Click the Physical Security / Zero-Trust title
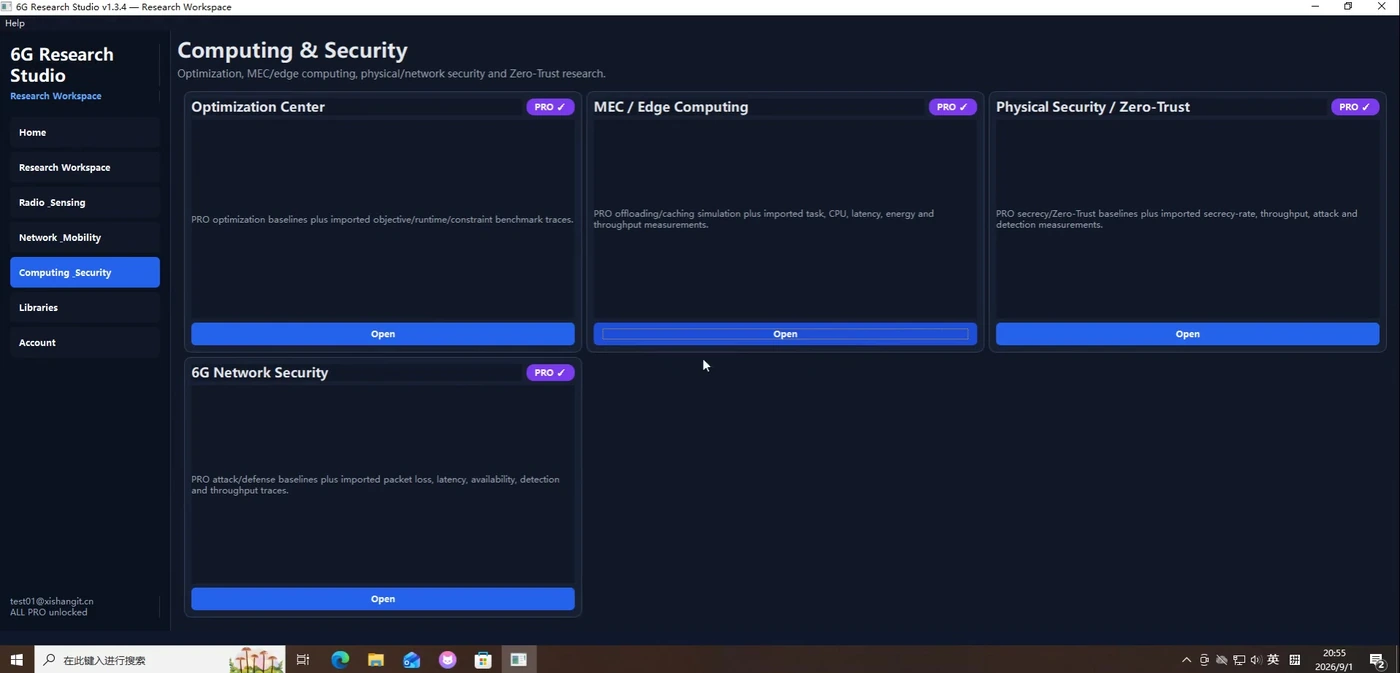The width and height of the screenshot is (1400, 673). (1093, 107)
